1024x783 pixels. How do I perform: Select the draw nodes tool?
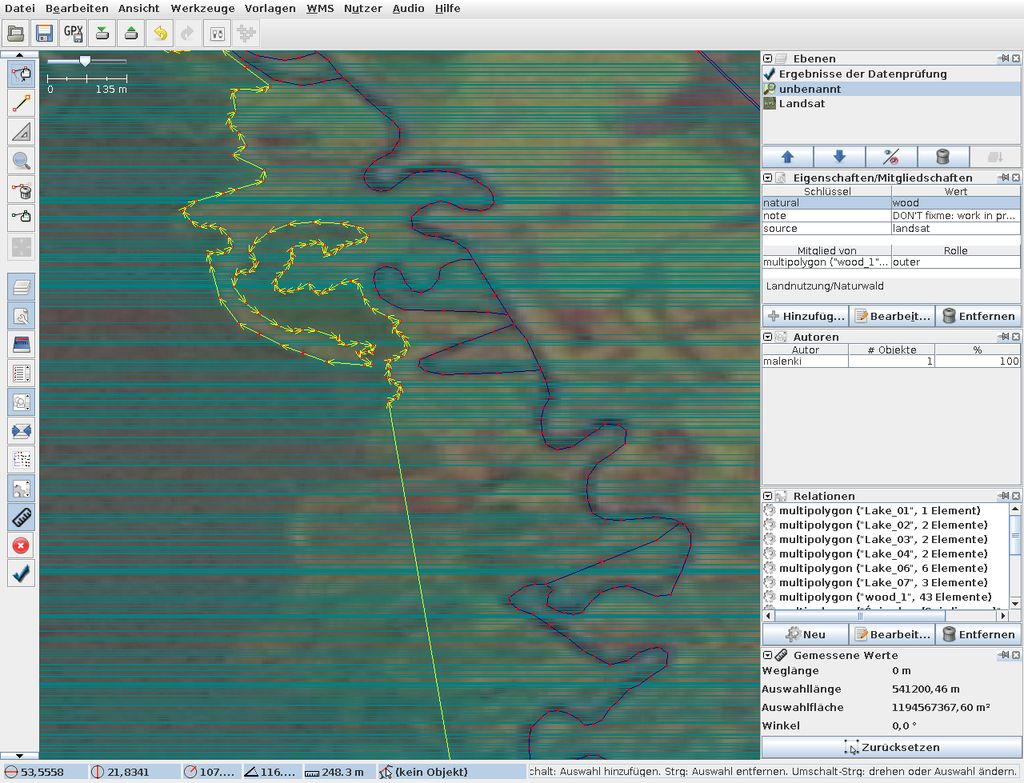click(x=21, y=102)
